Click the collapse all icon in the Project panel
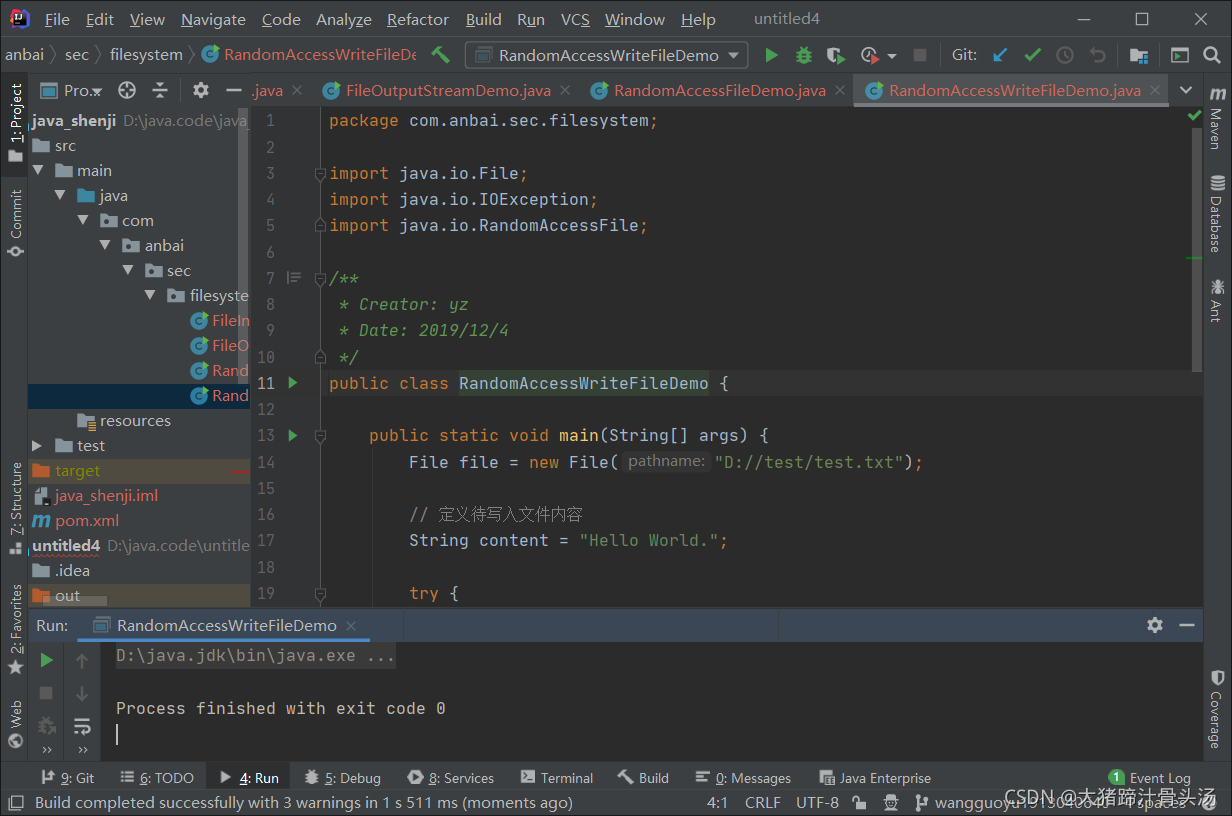Image resolution: width=1232 pixels, height=816 pixels. tap(160, 90)
